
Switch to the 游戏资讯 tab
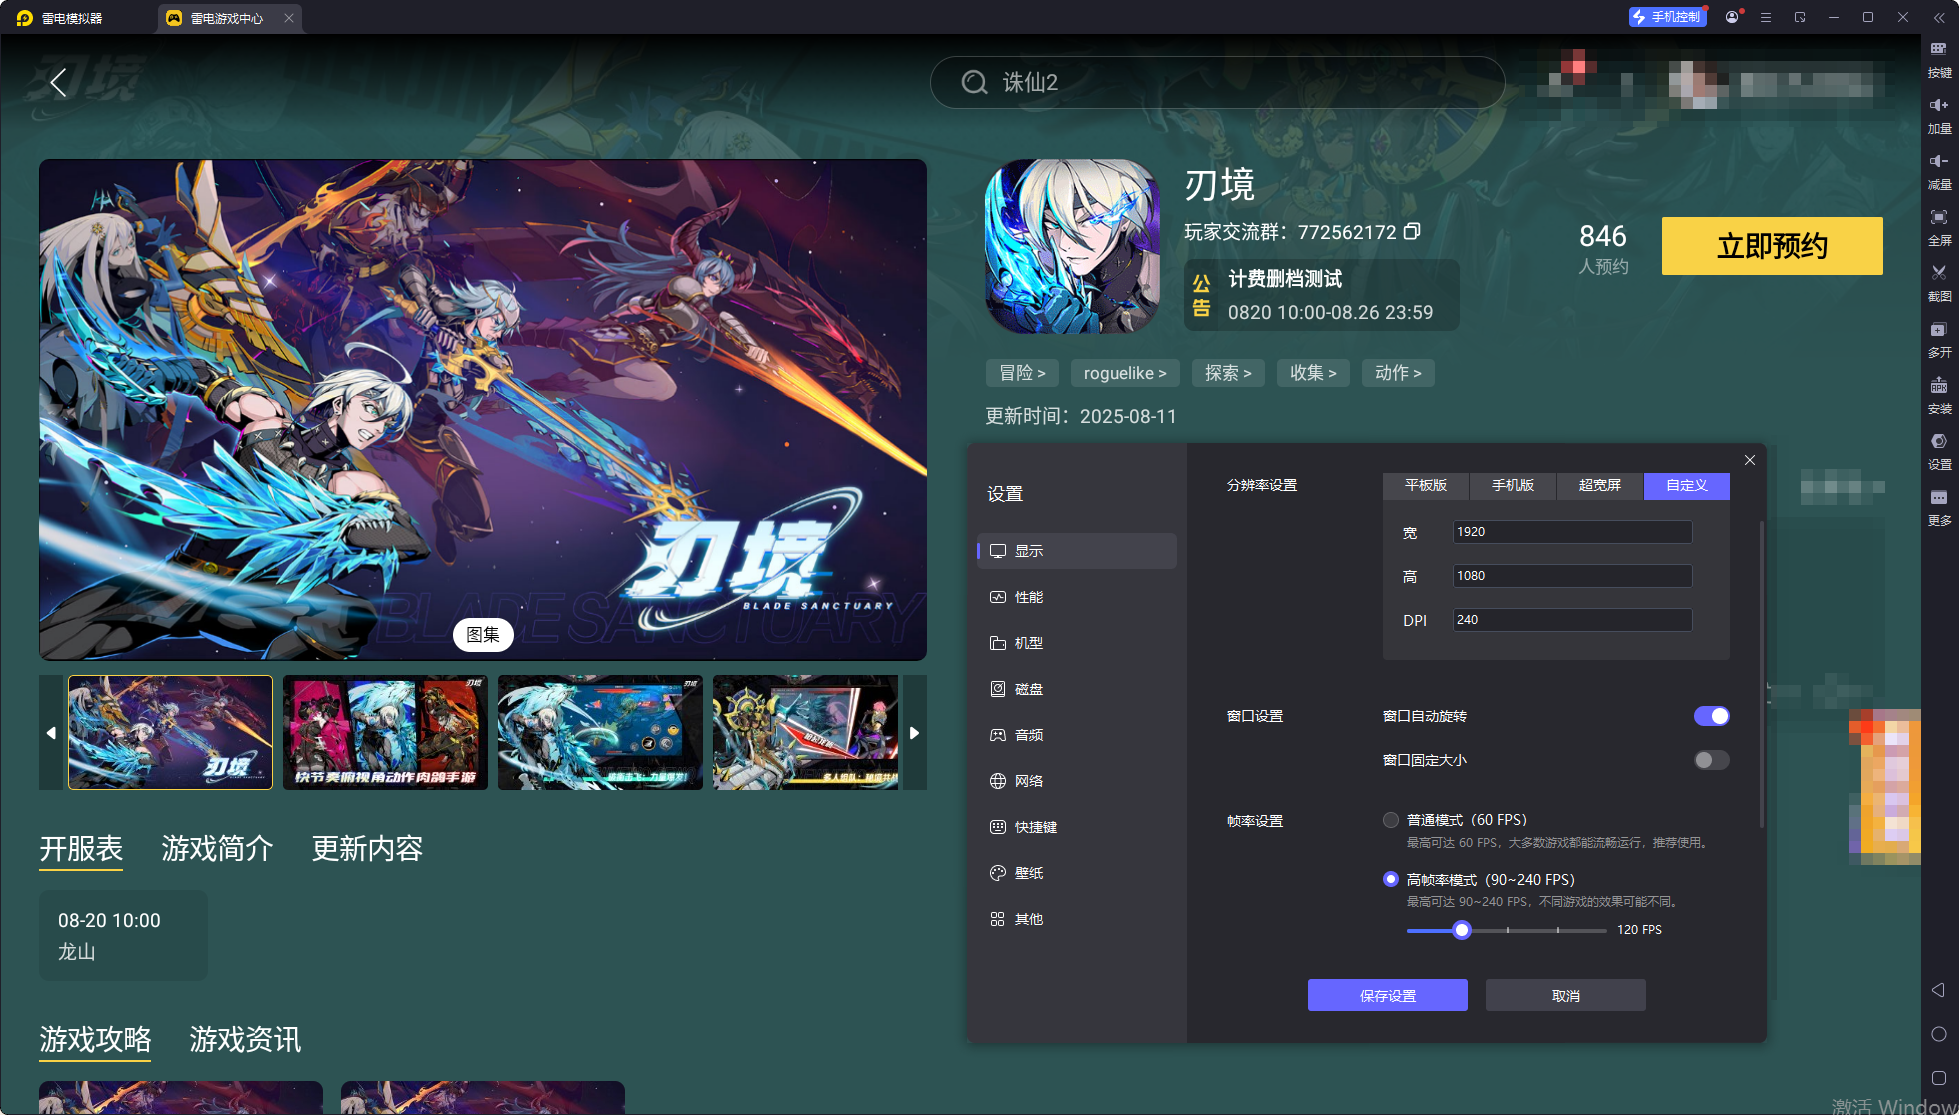(245, 1040)
